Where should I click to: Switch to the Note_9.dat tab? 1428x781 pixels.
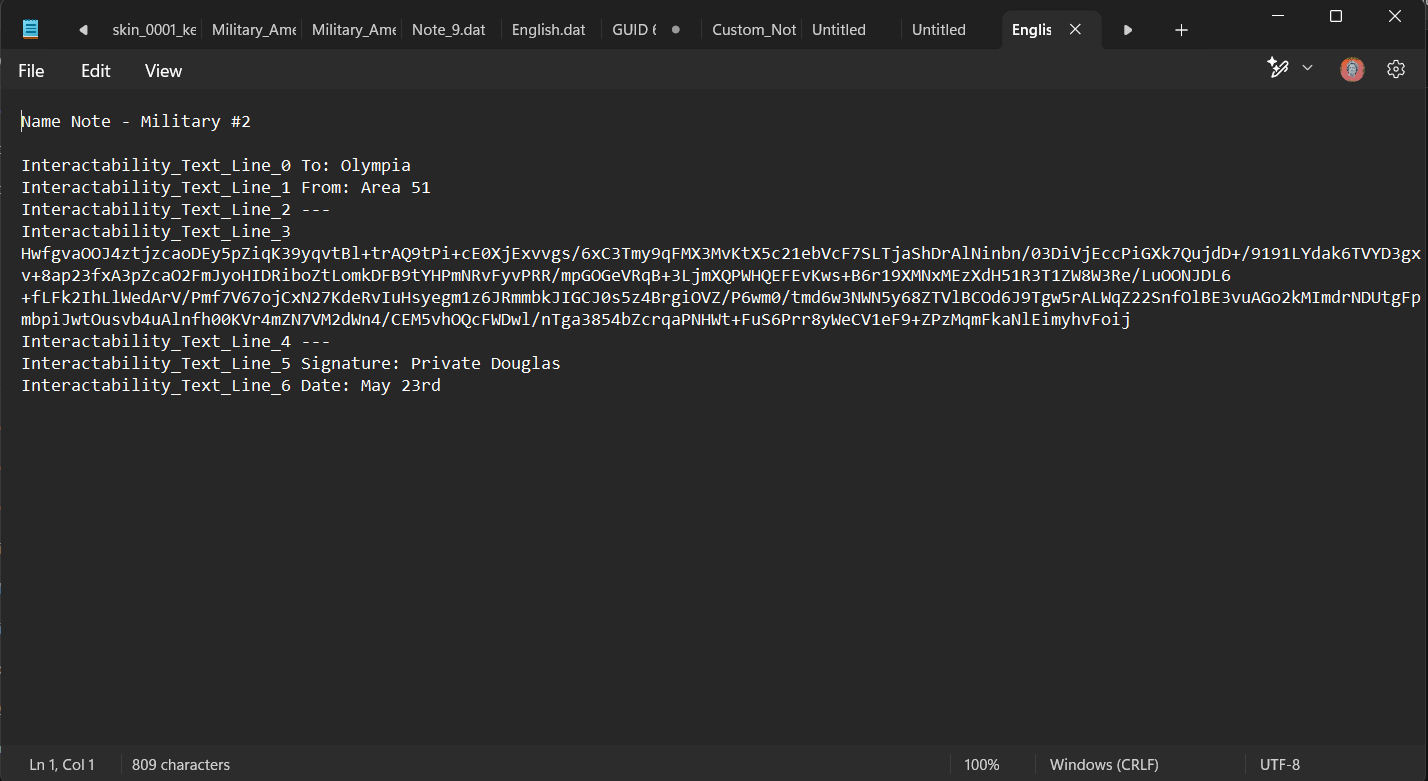[x=448, y=30]
